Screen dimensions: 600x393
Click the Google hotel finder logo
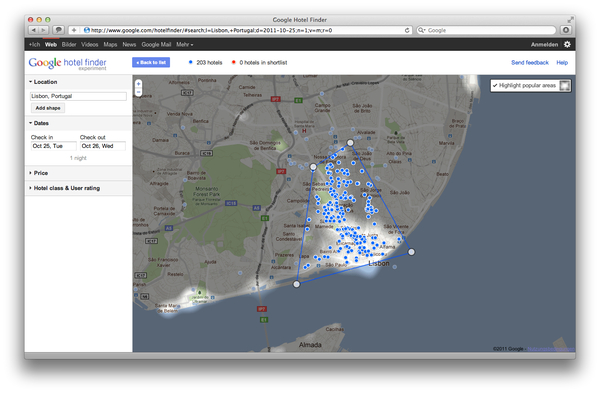point(67,63)
